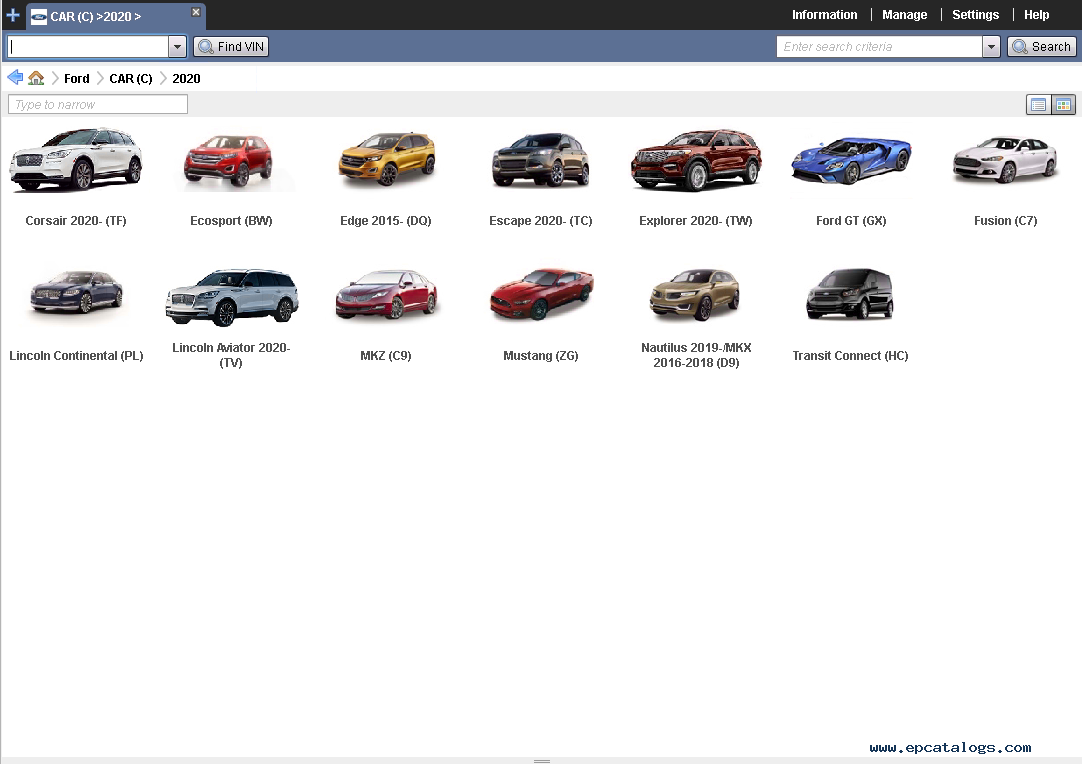Viewport: 1082px width, 764px height.
Task: Select the Mustang (ZG) vehicle thumbnail
Action: click(541, 296)
